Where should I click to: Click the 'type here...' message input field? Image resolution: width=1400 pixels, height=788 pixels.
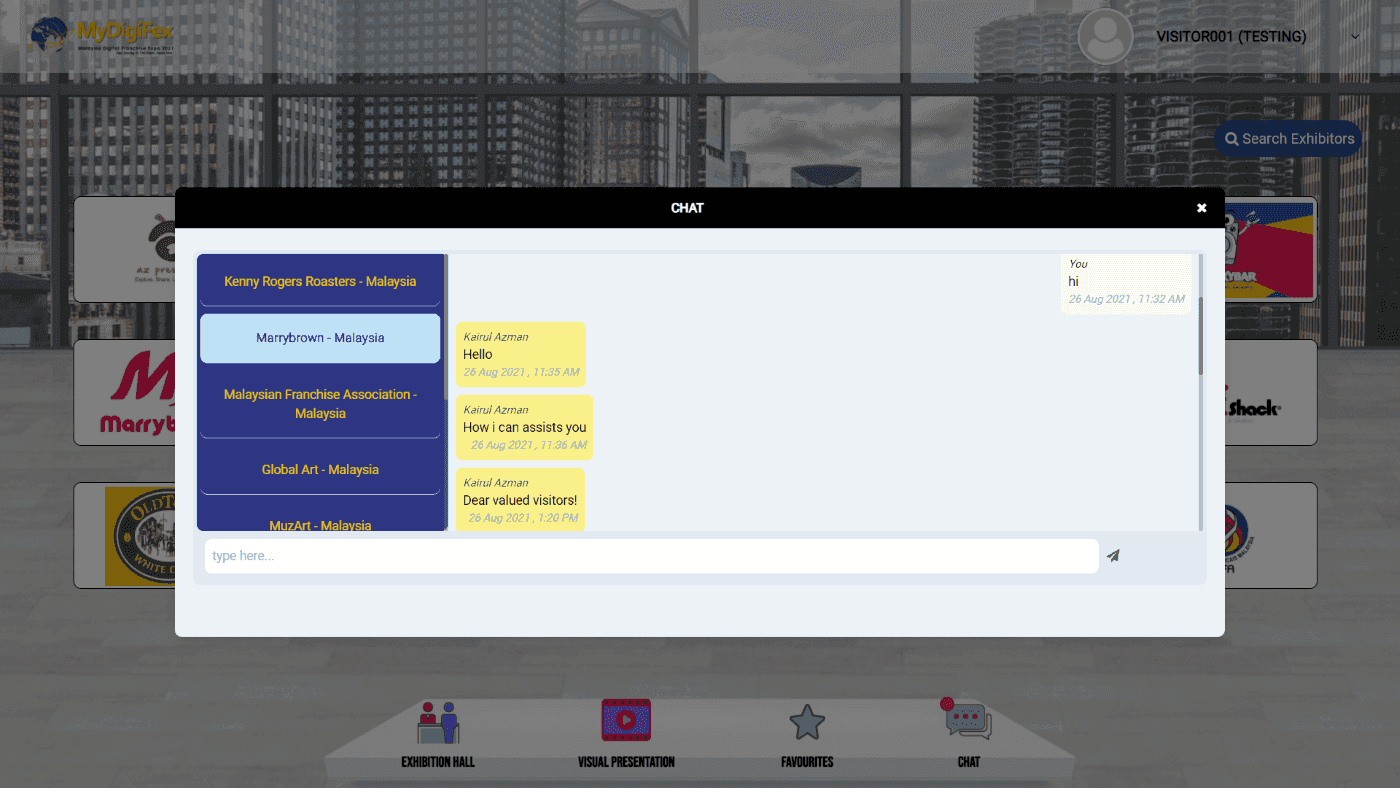[650, 555]
